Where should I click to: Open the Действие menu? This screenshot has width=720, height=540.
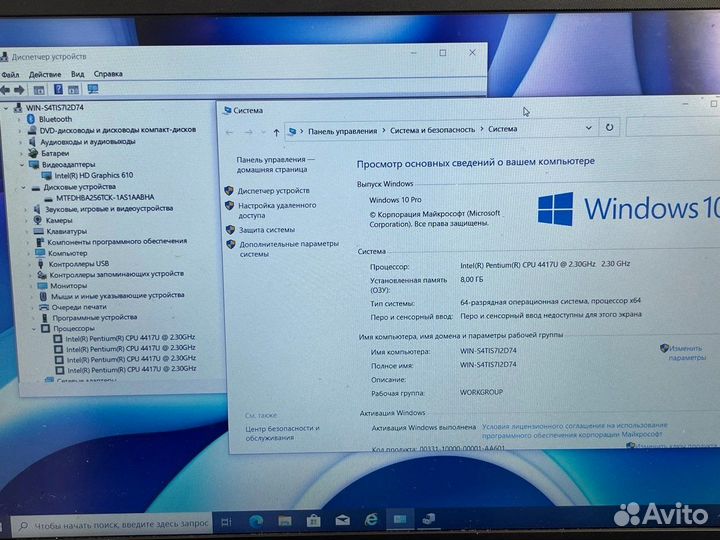click(x=45, y=74)
